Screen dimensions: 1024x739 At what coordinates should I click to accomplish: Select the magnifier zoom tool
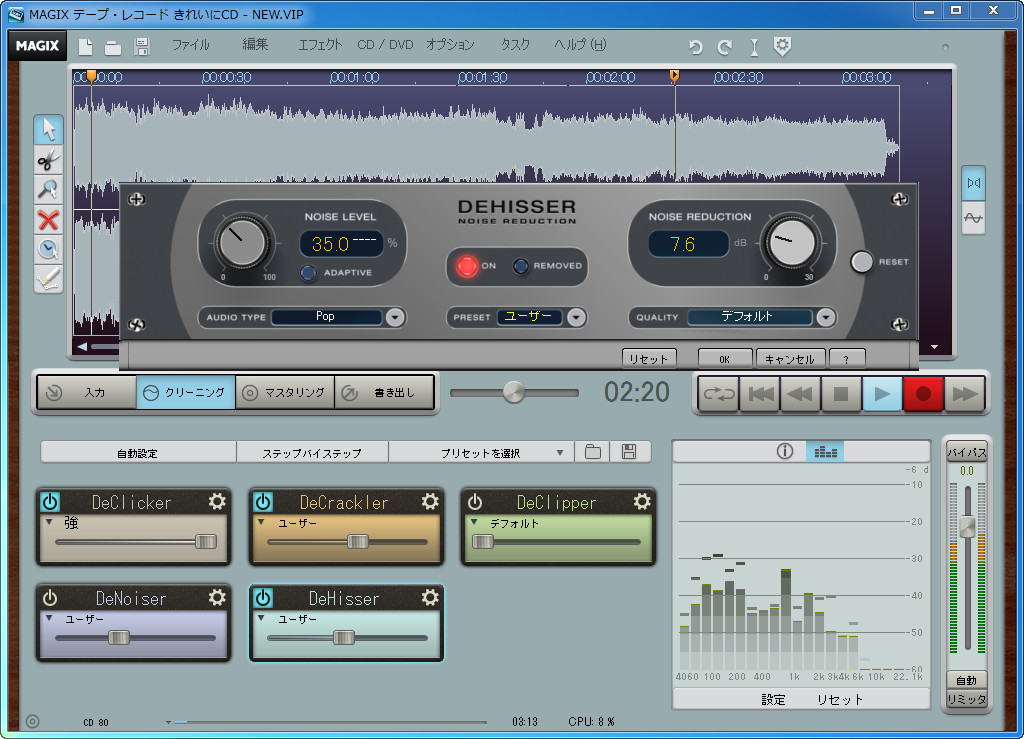[x=49, y=190]
